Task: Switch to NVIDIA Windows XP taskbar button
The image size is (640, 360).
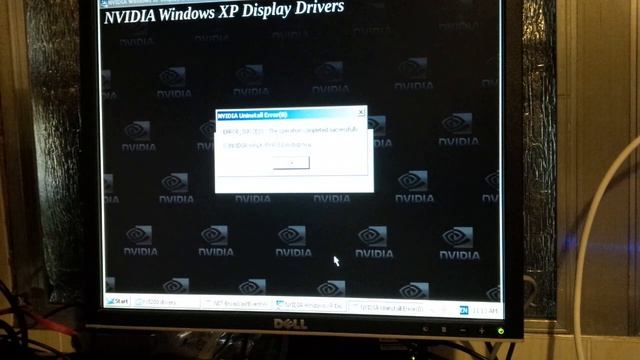Action: pyautogui.click(x=311, y=305)
